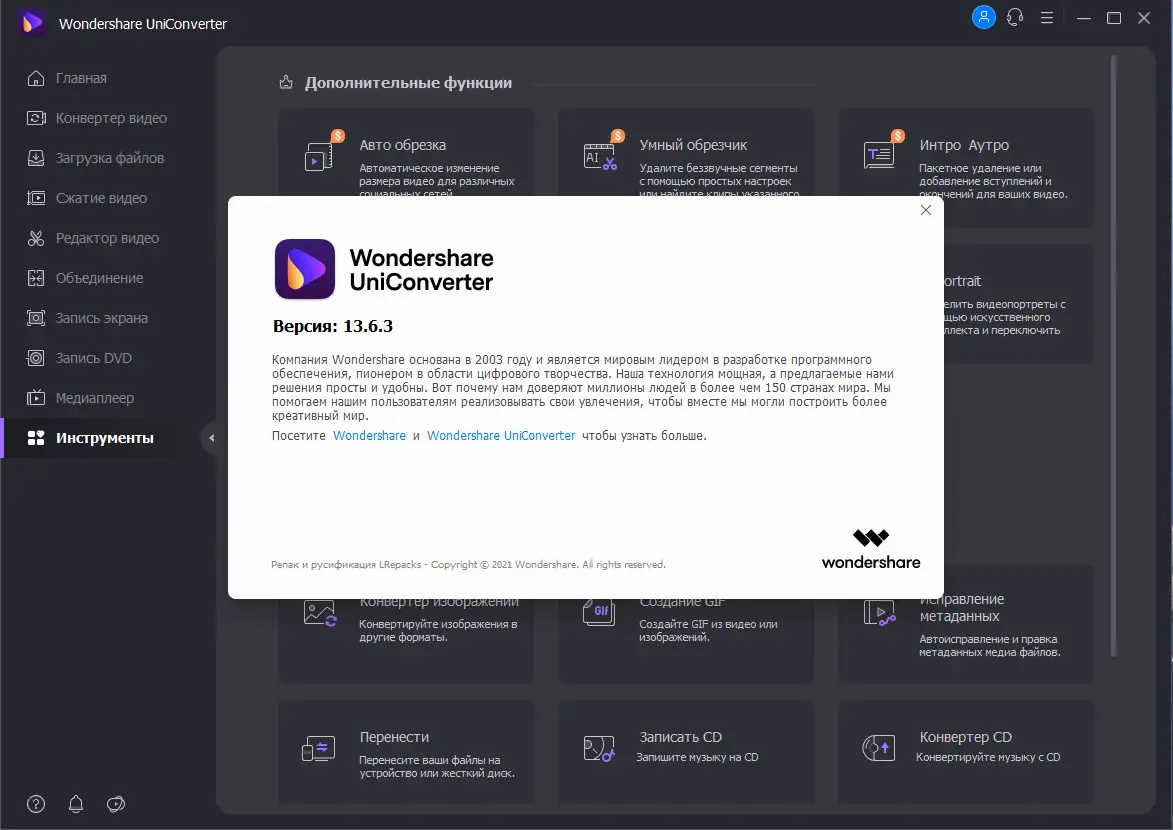Open the Wondershare UniConverter link
The height and width of the screenshot is (830, 1173).
click(x=500, y=435)
